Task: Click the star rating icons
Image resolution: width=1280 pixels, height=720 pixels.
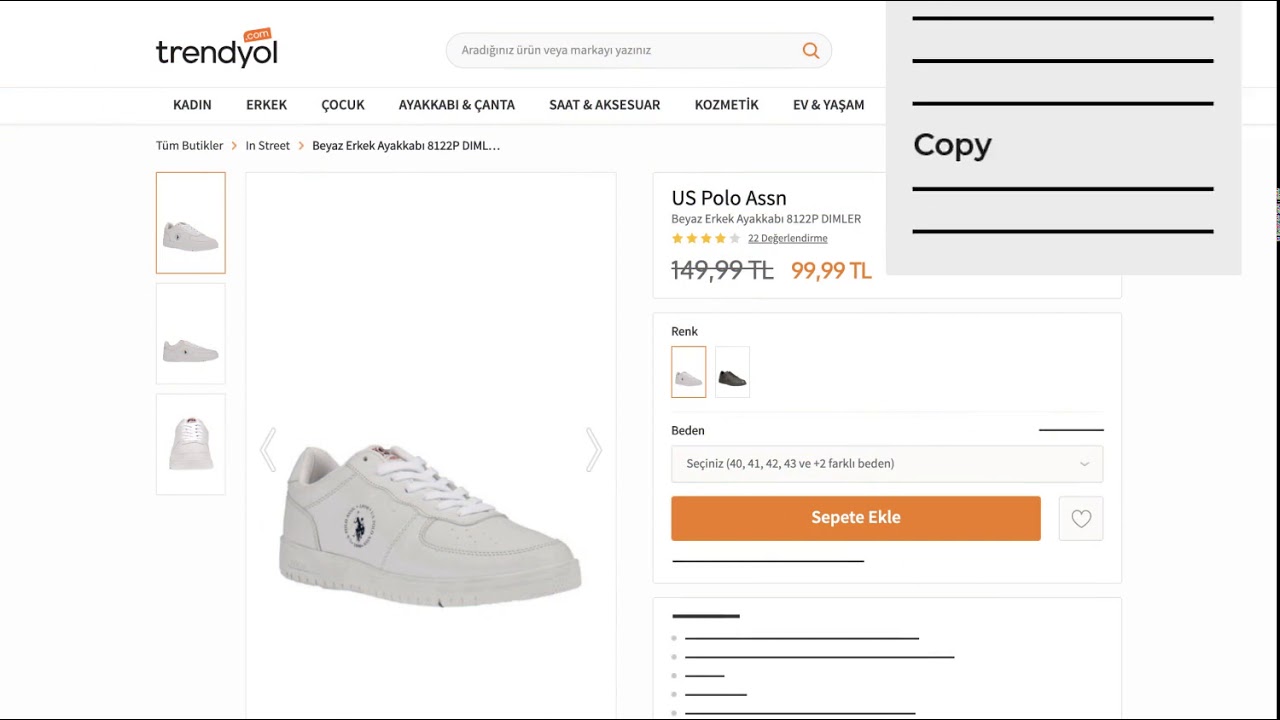Action: (706, 238)
